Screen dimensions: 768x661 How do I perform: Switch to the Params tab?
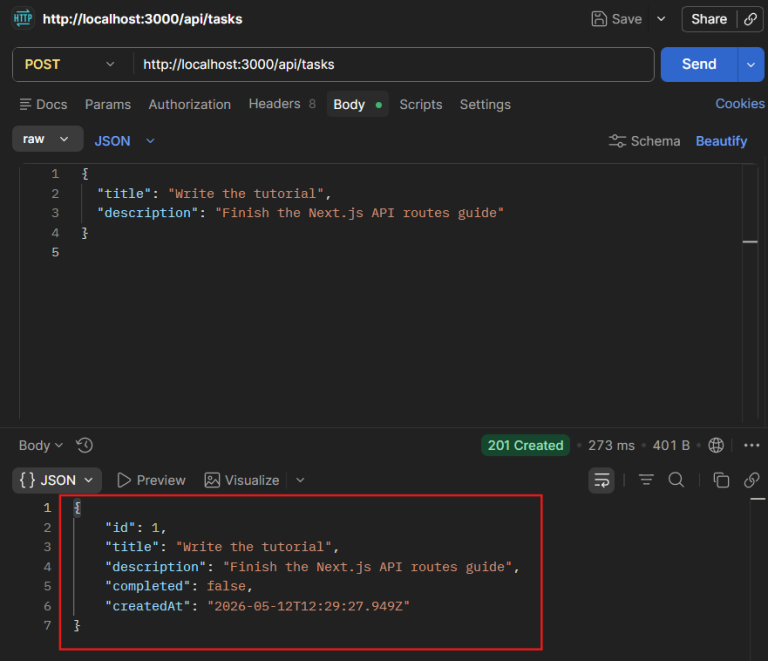tap(108, 104)
